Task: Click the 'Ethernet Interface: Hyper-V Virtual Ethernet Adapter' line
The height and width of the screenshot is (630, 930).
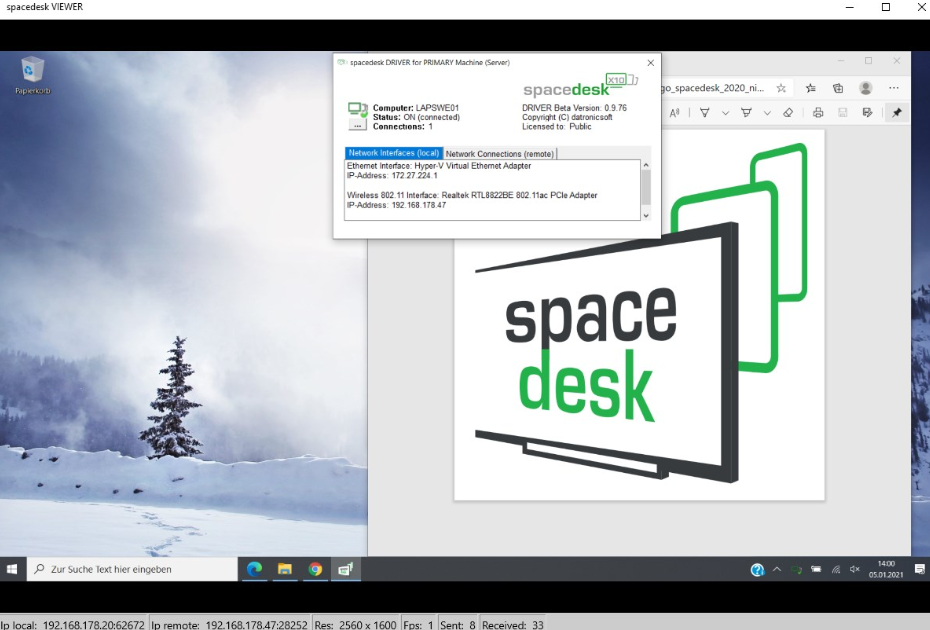Action: 439,166
